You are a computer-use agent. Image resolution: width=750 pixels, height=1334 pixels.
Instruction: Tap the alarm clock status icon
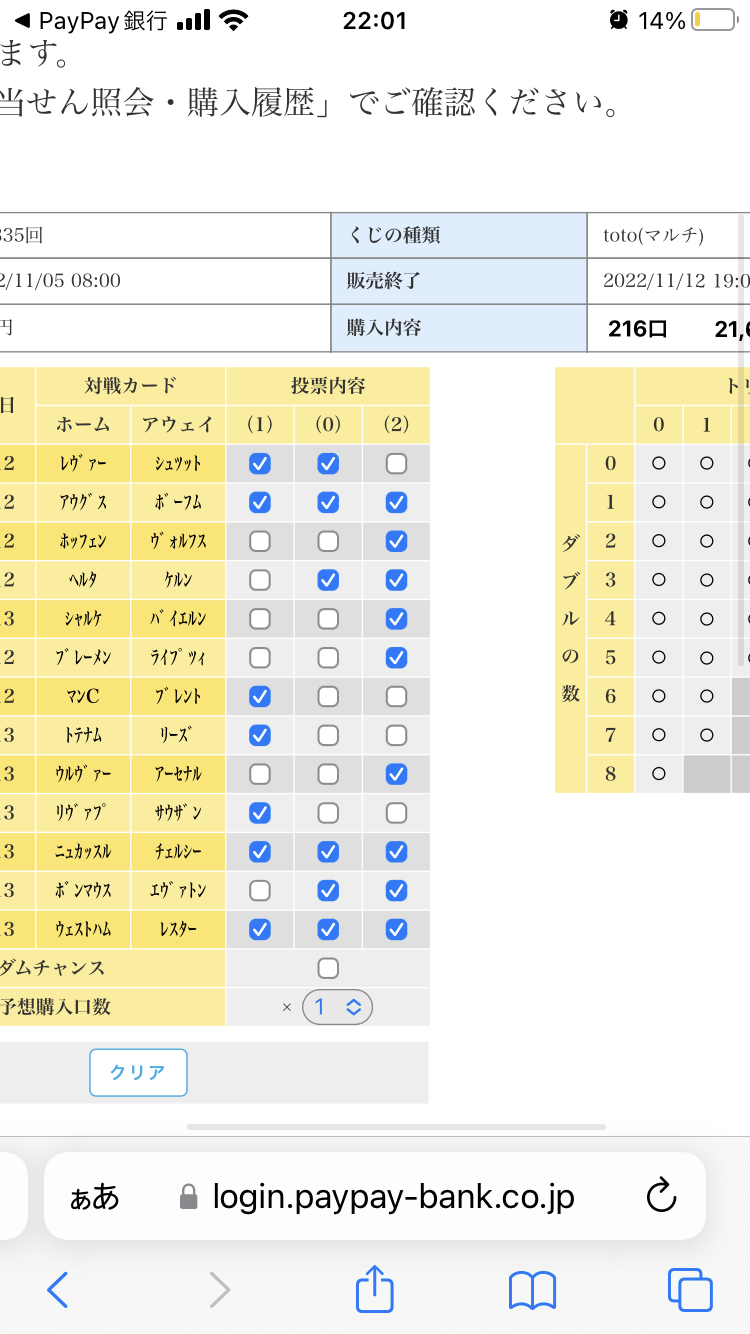click(x=619, y=20)
